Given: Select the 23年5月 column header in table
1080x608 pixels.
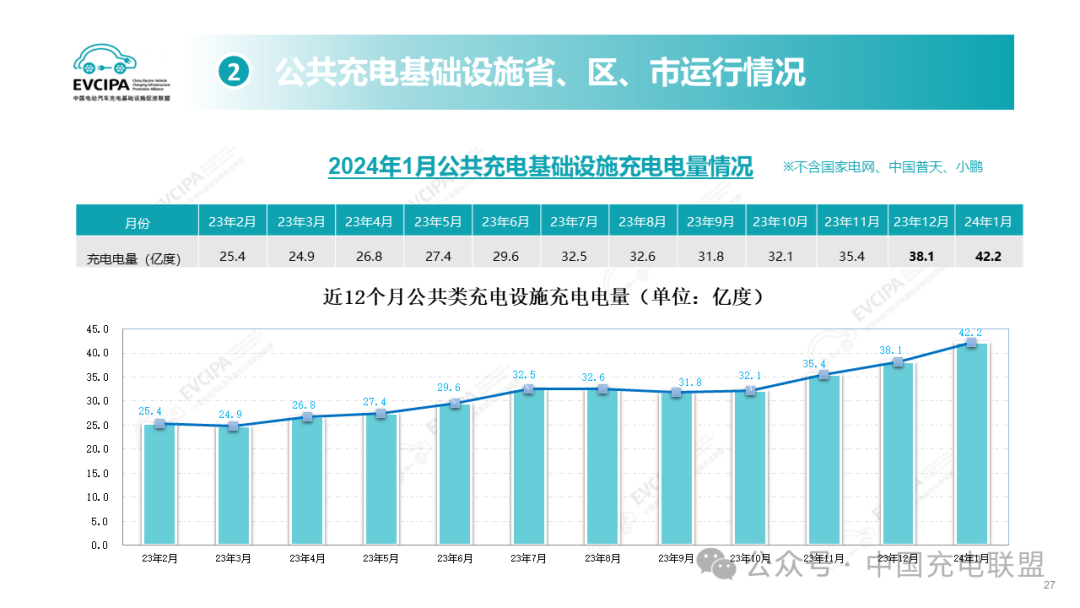Looking at the screenshot, I should [437, 221].
